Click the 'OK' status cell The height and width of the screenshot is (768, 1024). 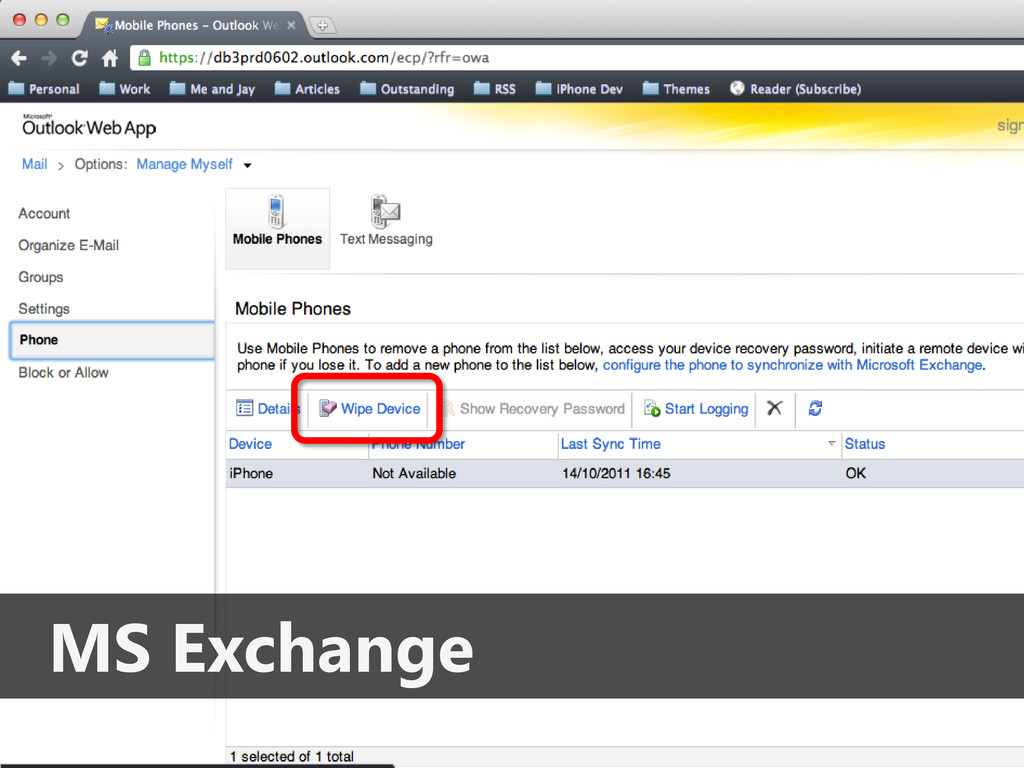tap(856, 473)
